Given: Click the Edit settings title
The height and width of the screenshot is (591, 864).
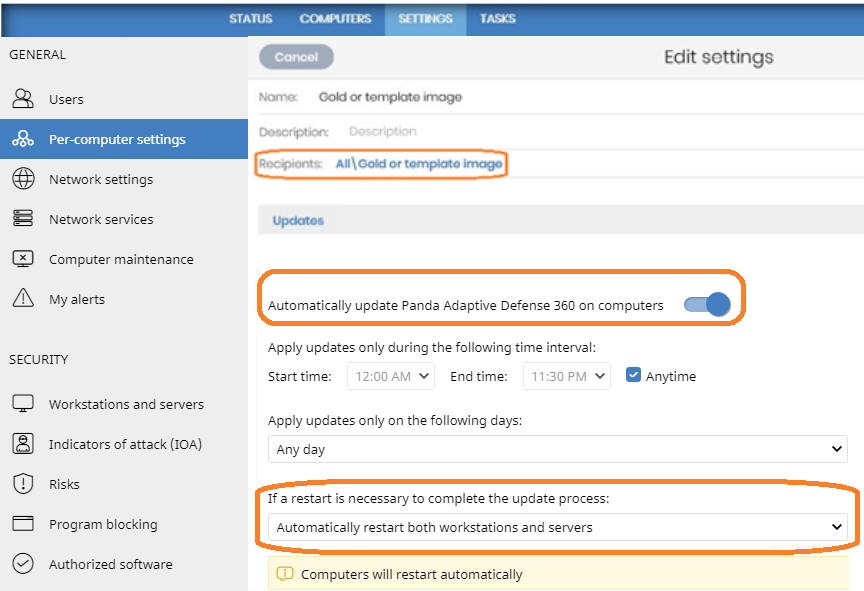Looking at the screenshot, I should click(x=719, y=57).
